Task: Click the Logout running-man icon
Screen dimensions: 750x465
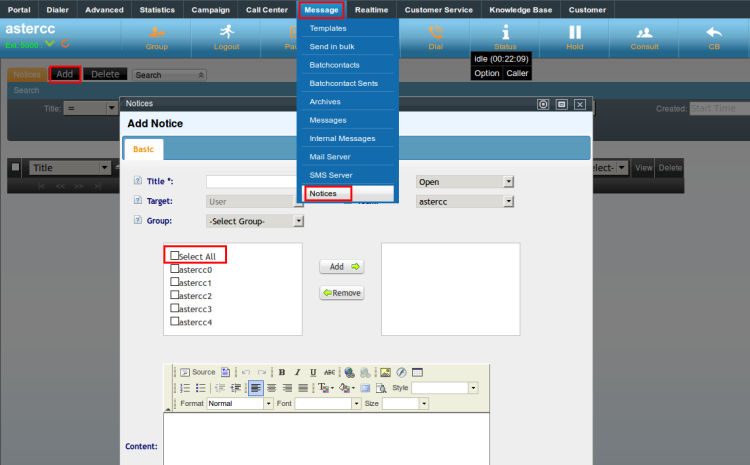Action: click(226, 32)
